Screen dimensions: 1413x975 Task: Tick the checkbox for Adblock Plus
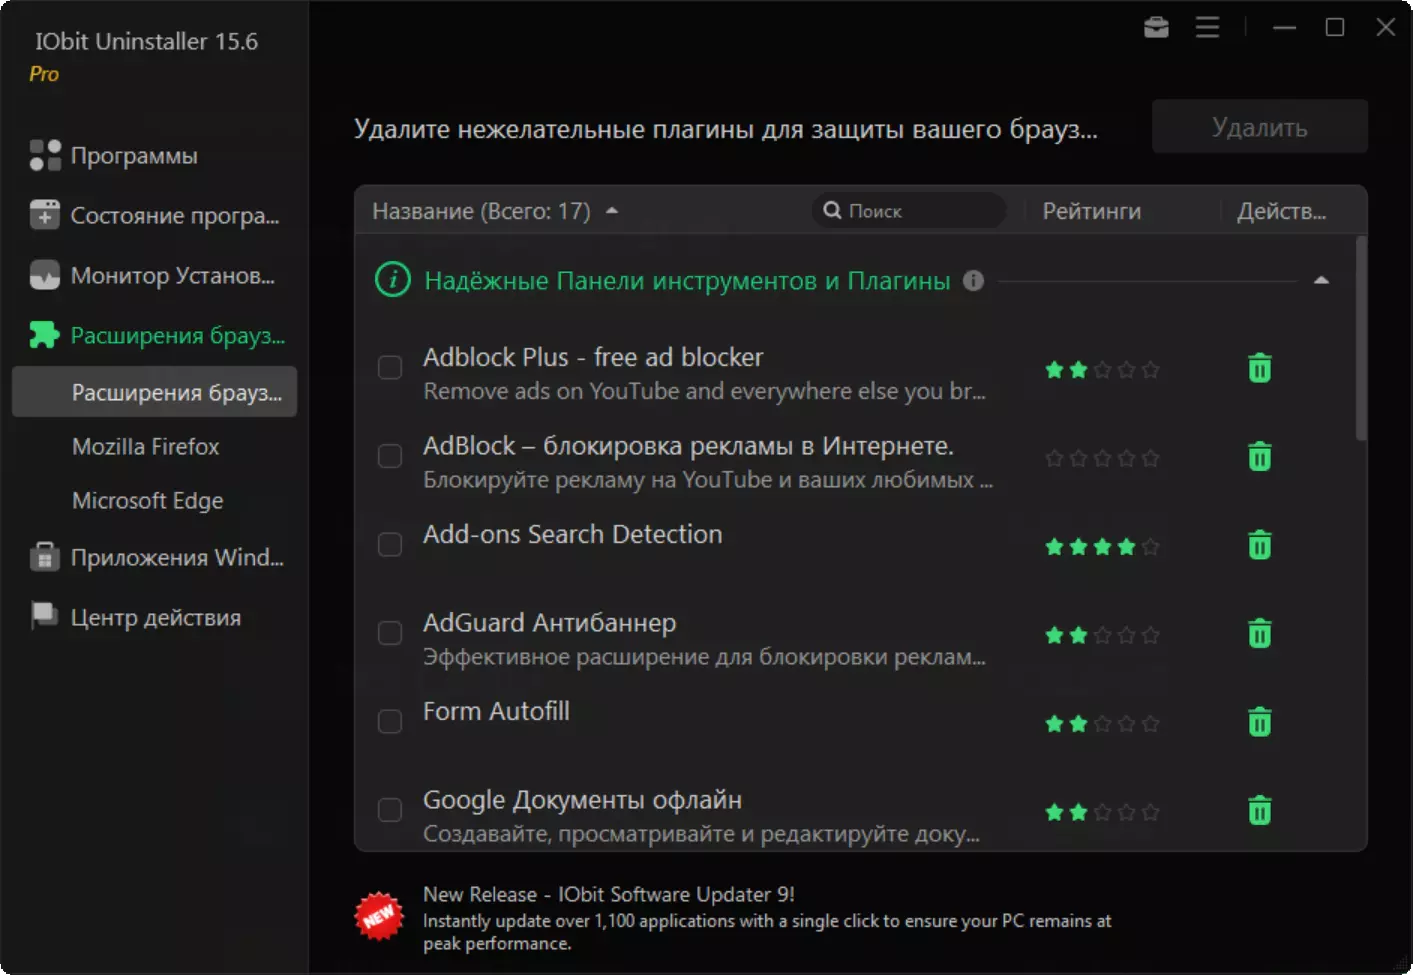[x=390, y=368]
